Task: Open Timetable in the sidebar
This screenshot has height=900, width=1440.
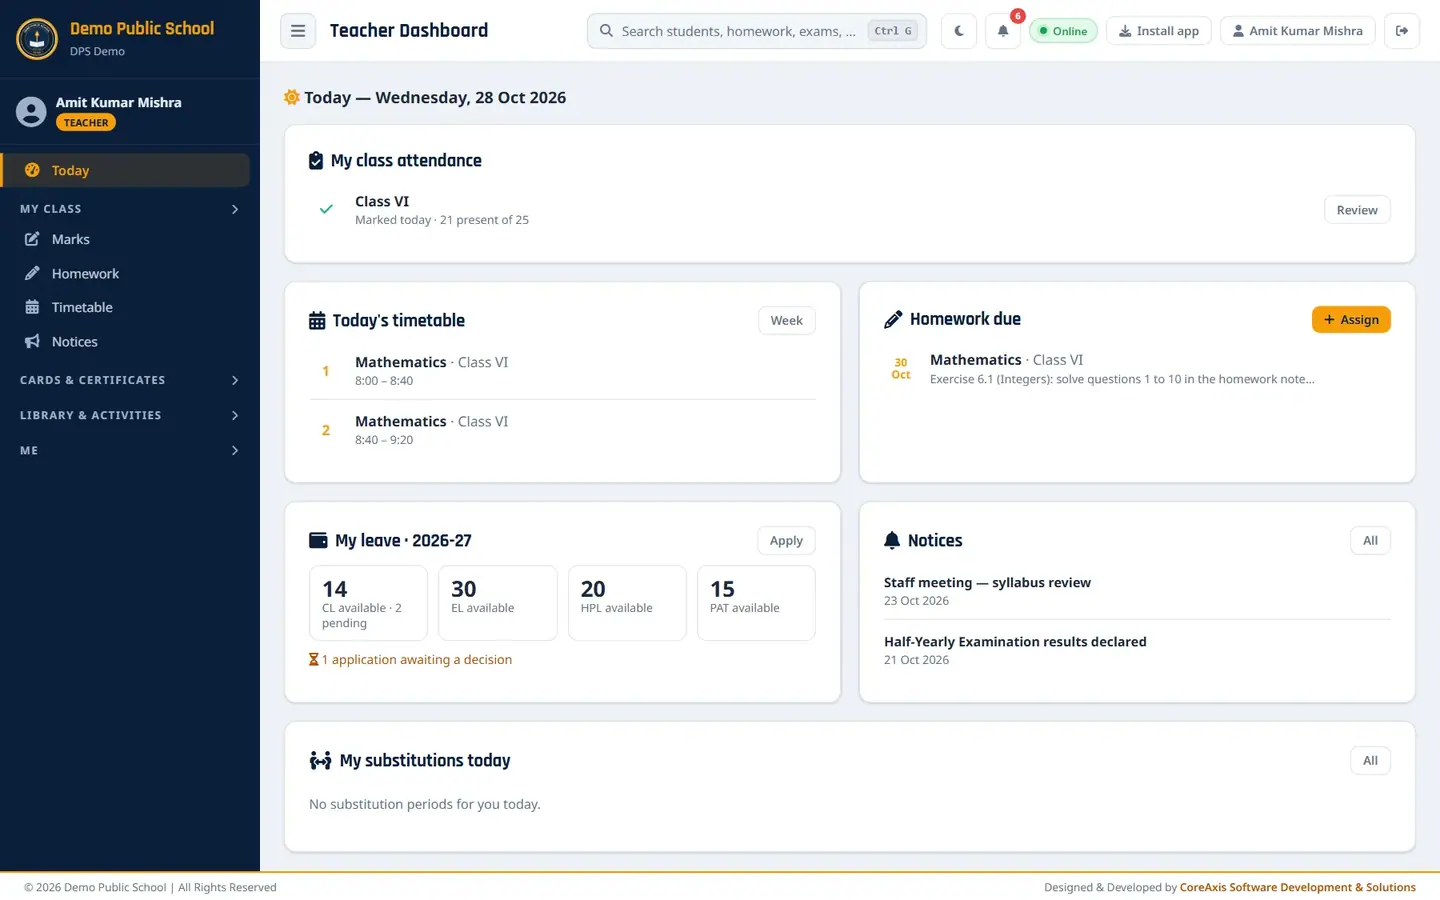Action: pos(125,307)
